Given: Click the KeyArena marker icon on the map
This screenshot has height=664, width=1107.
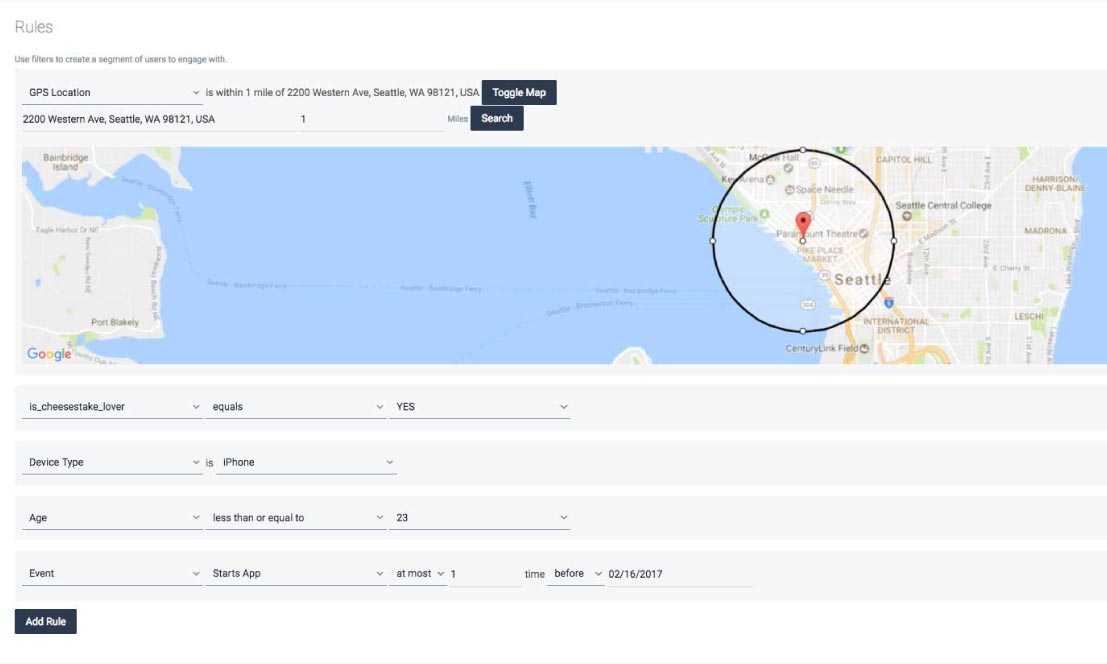Looking at the screenshot, I should pyautogui.click(x=769, y=180).
